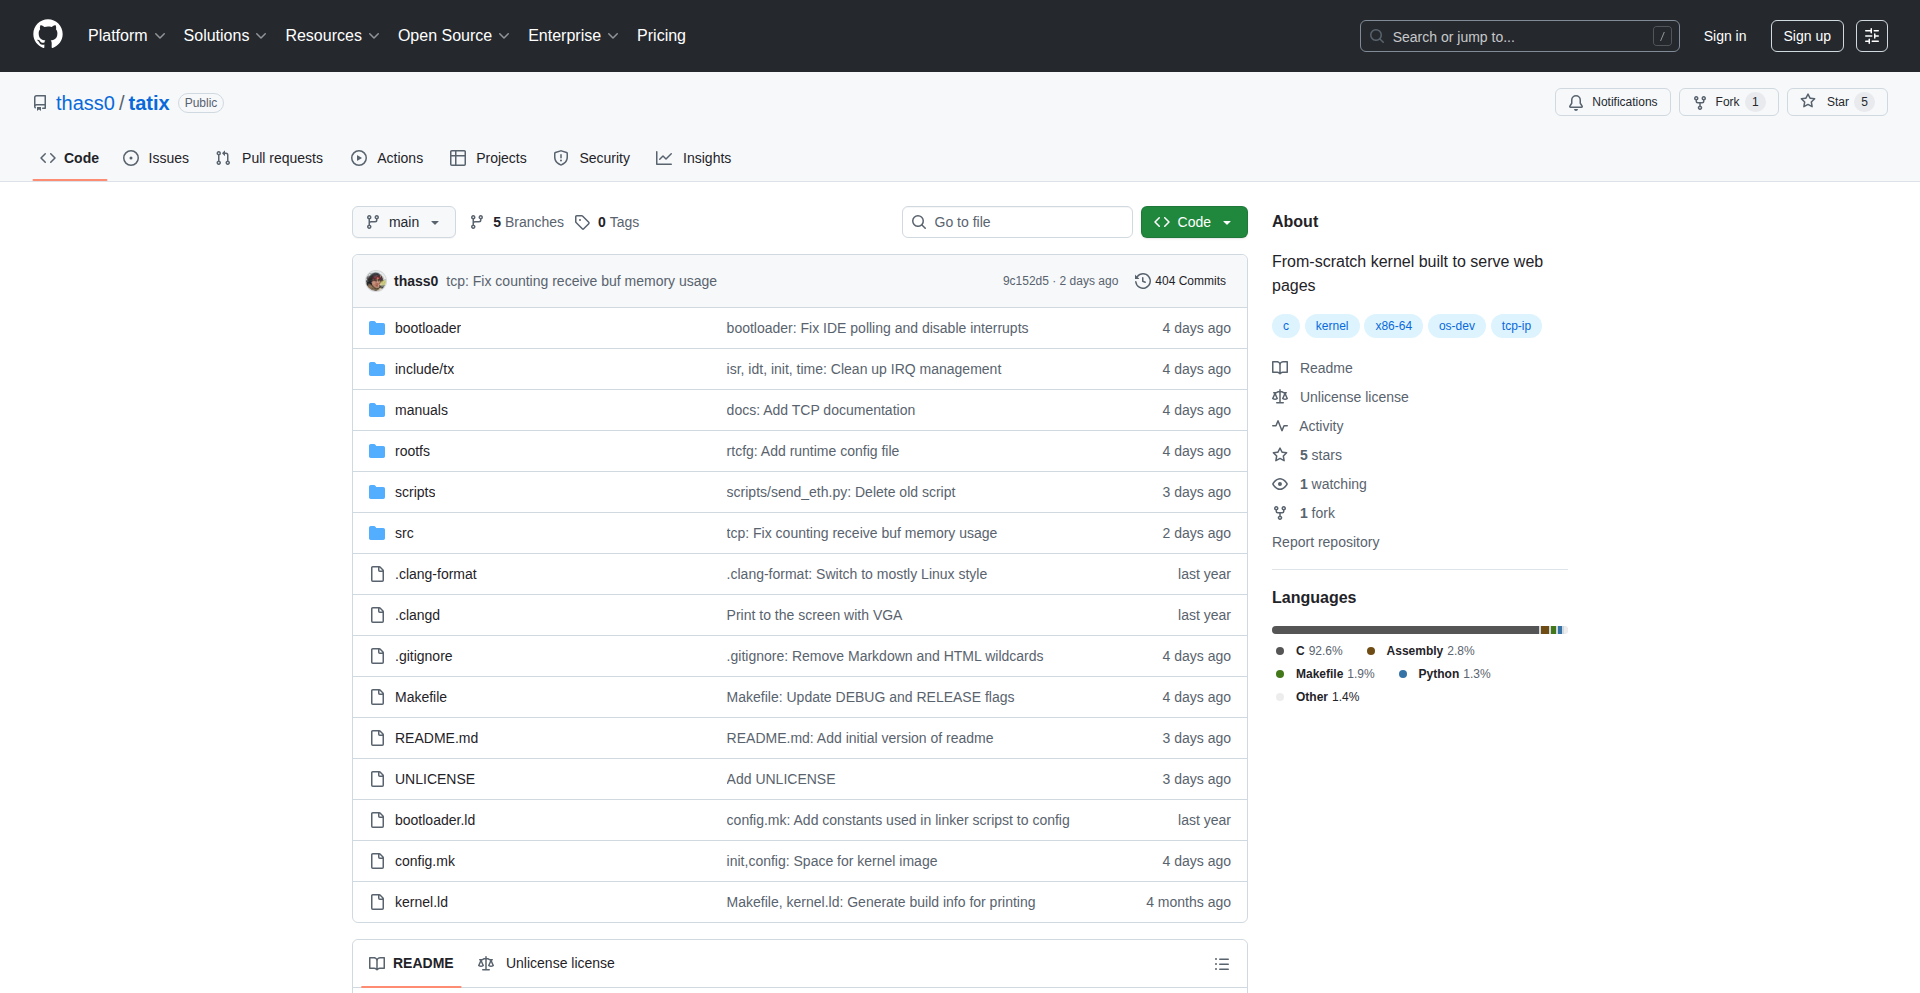Click the Fork repository icon button
Image resolution: width=1920 pixels, height=993 pixels.
1700,102
